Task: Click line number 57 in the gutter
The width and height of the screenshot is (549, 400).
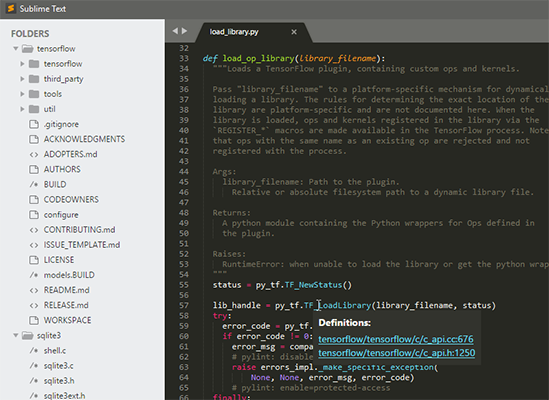Action: [184, 305]
